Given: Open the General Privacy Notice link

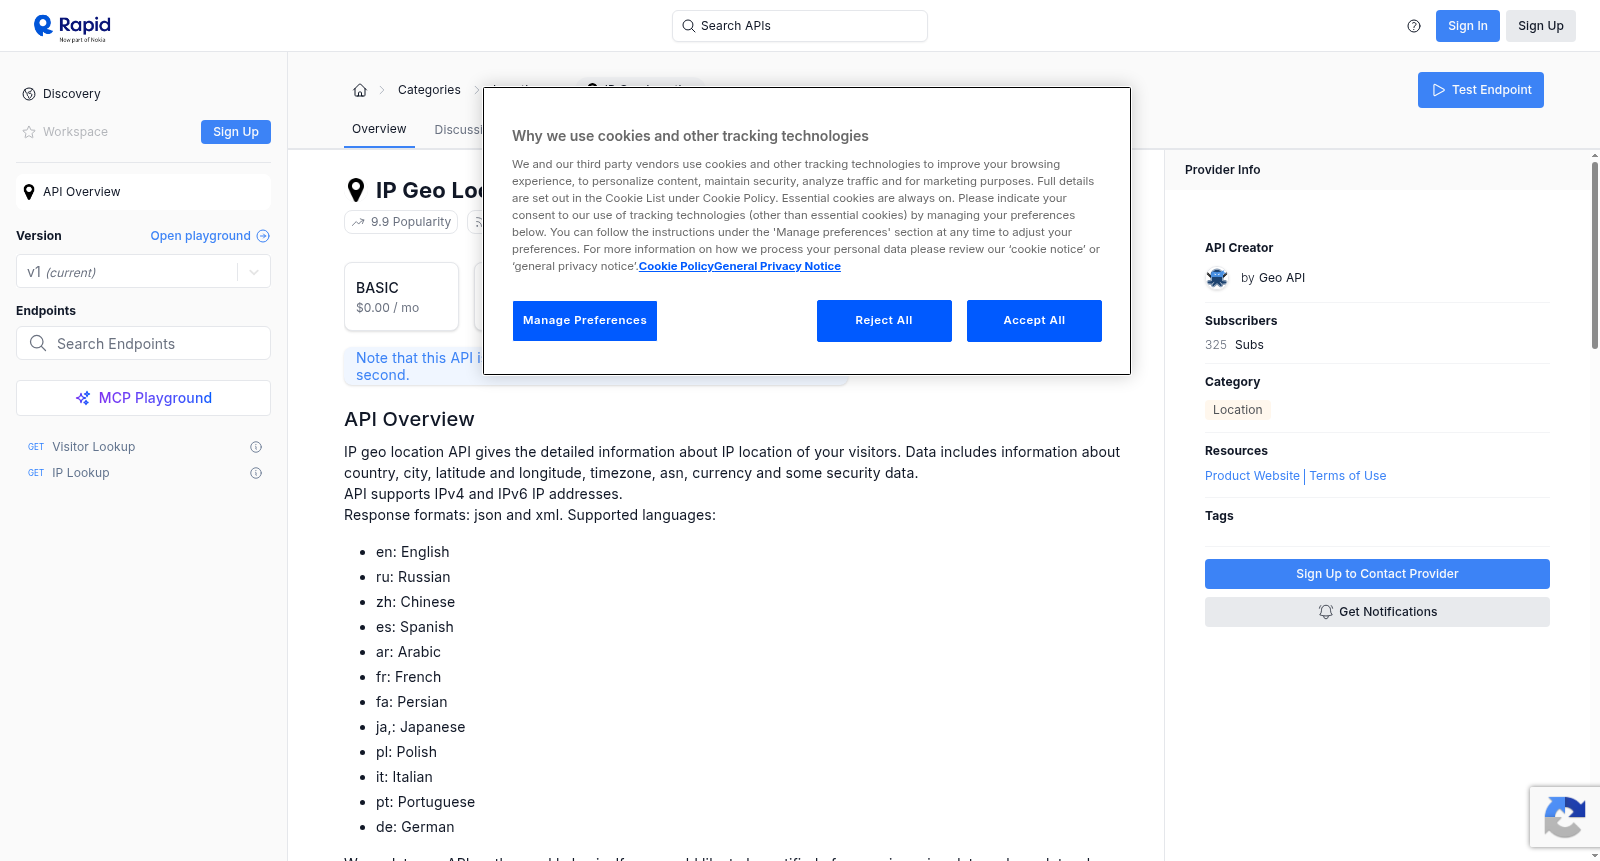Looking at the screenshot, I should (778, 266).
